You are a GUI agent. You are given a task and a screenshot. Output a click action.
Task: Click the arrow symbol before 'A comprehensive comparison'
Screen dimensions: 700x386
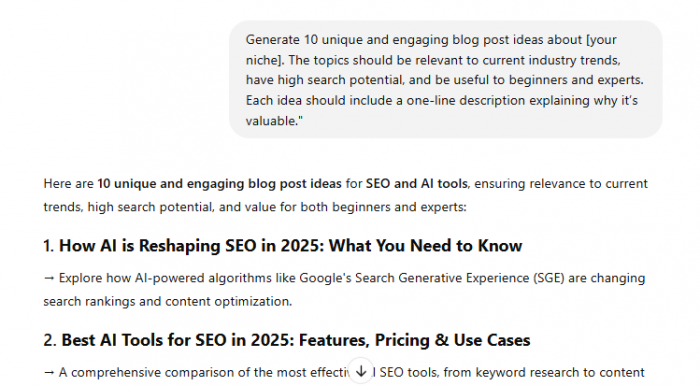click(49, 373)
